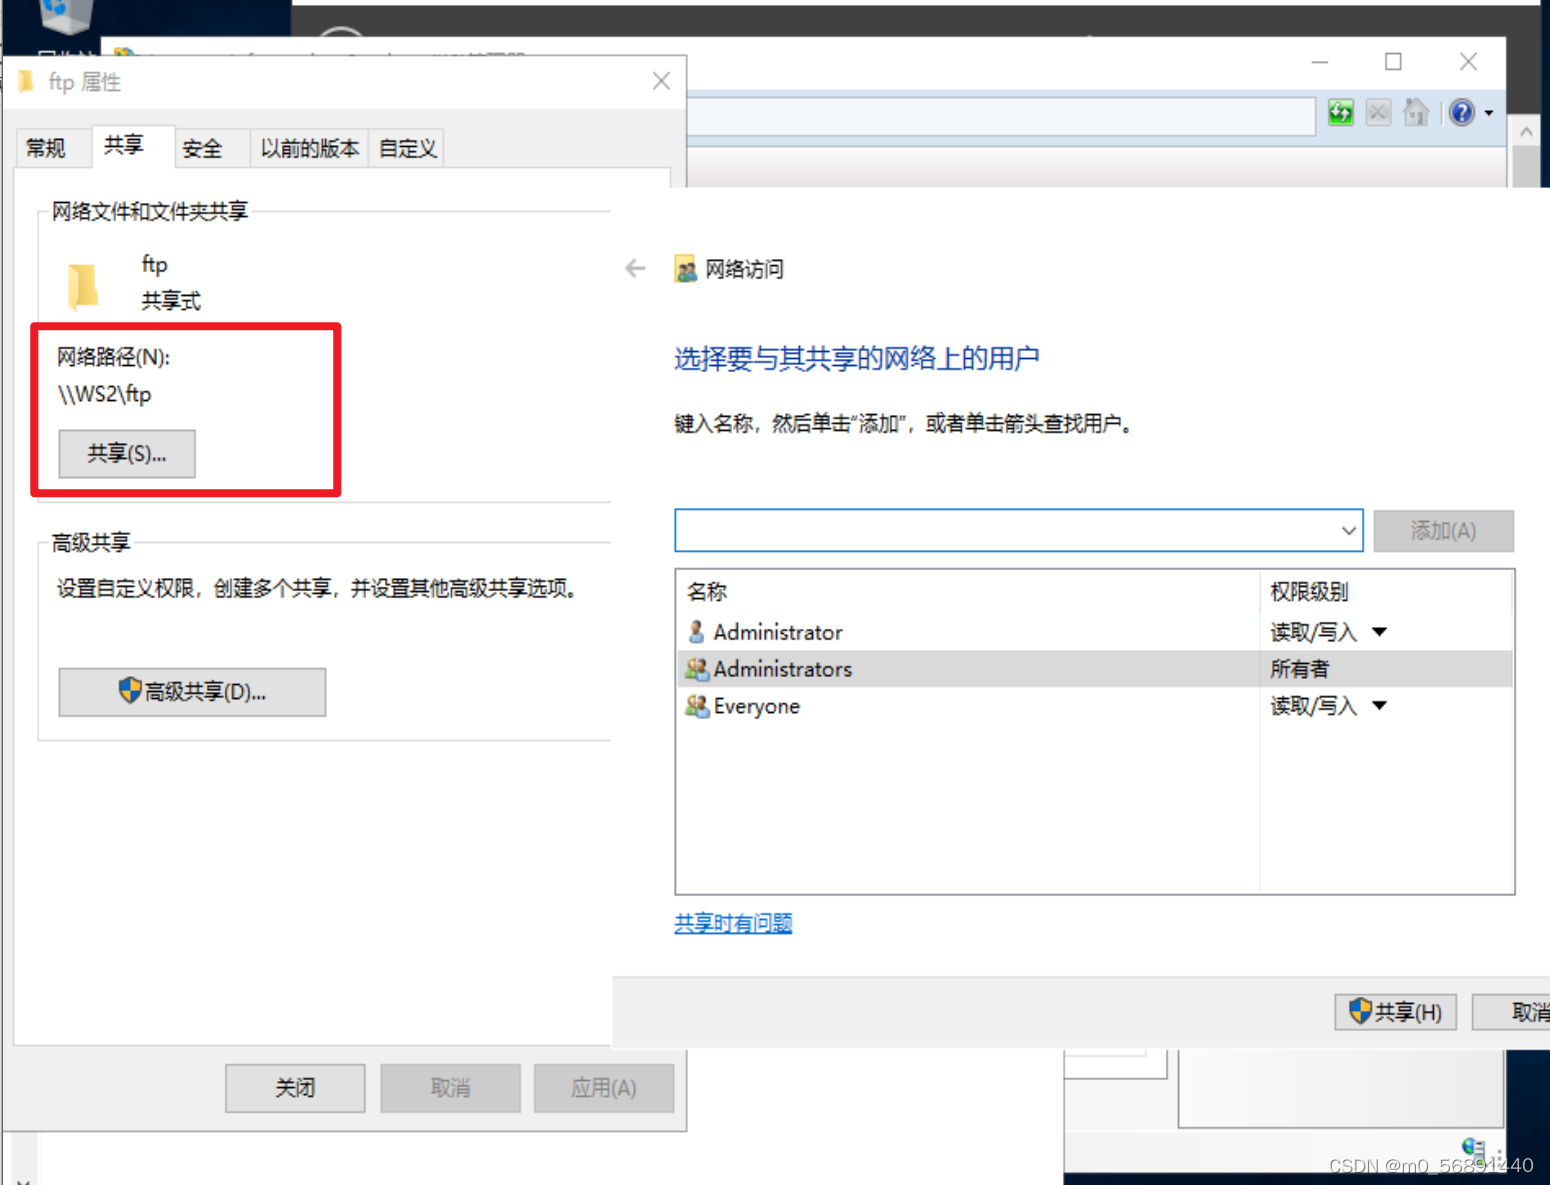Viewport: 1550px width, 1185px height.
Task: Open the permission level dropdown for Everyone
Action: coord(1380,706)
